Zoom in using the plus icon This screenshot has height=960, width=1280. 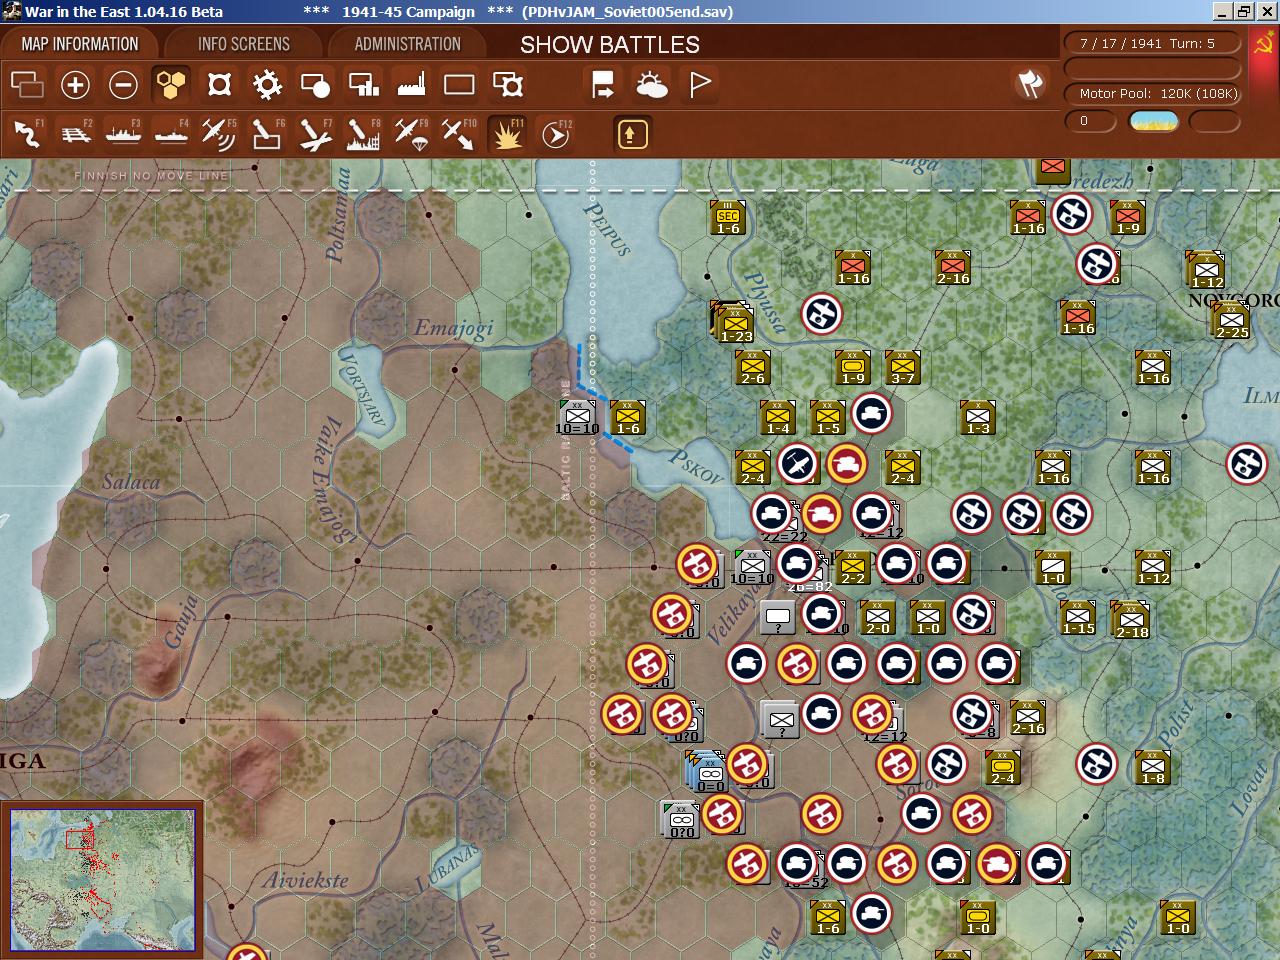coord(75,85)
